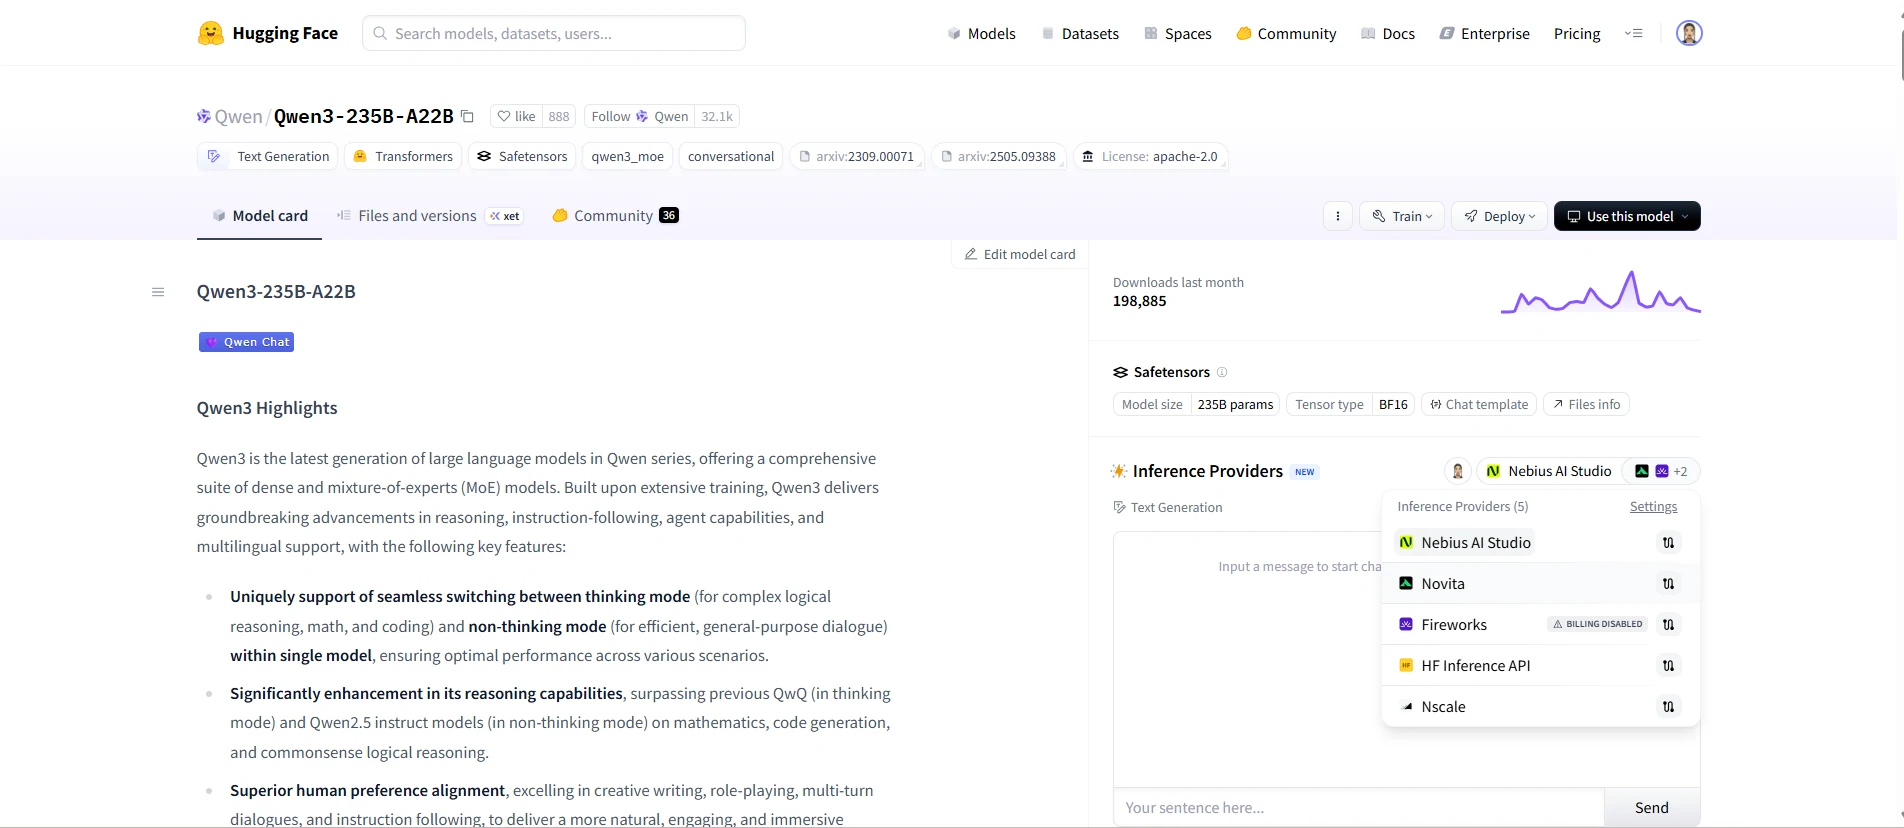Viewport: 1904px width, 828px height.
Task: Click the NEW badge beside Inference Providers
Action: tap(1305, 472)
